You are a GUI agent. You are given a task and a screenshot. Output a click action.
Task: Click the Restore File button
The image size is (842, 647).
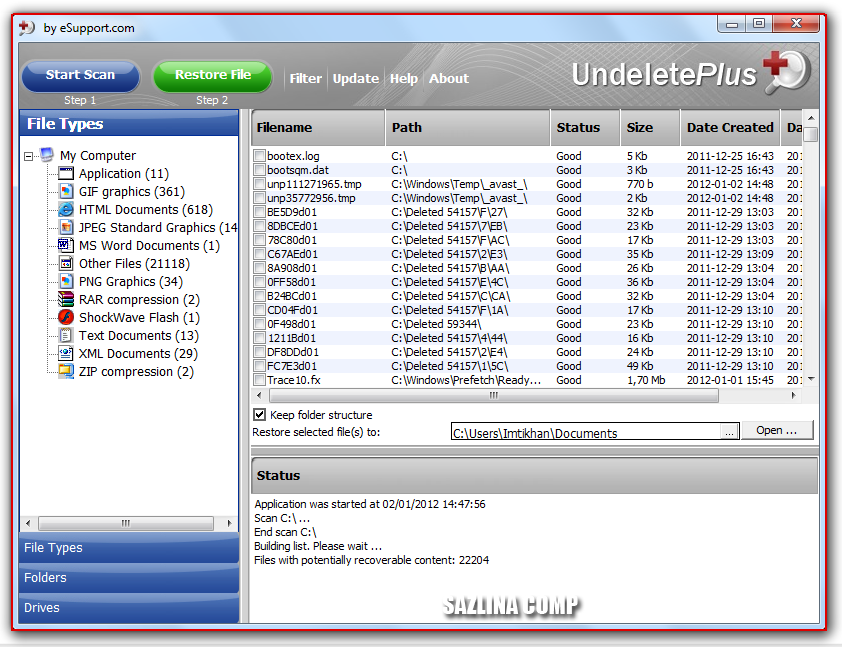[213, 75]
